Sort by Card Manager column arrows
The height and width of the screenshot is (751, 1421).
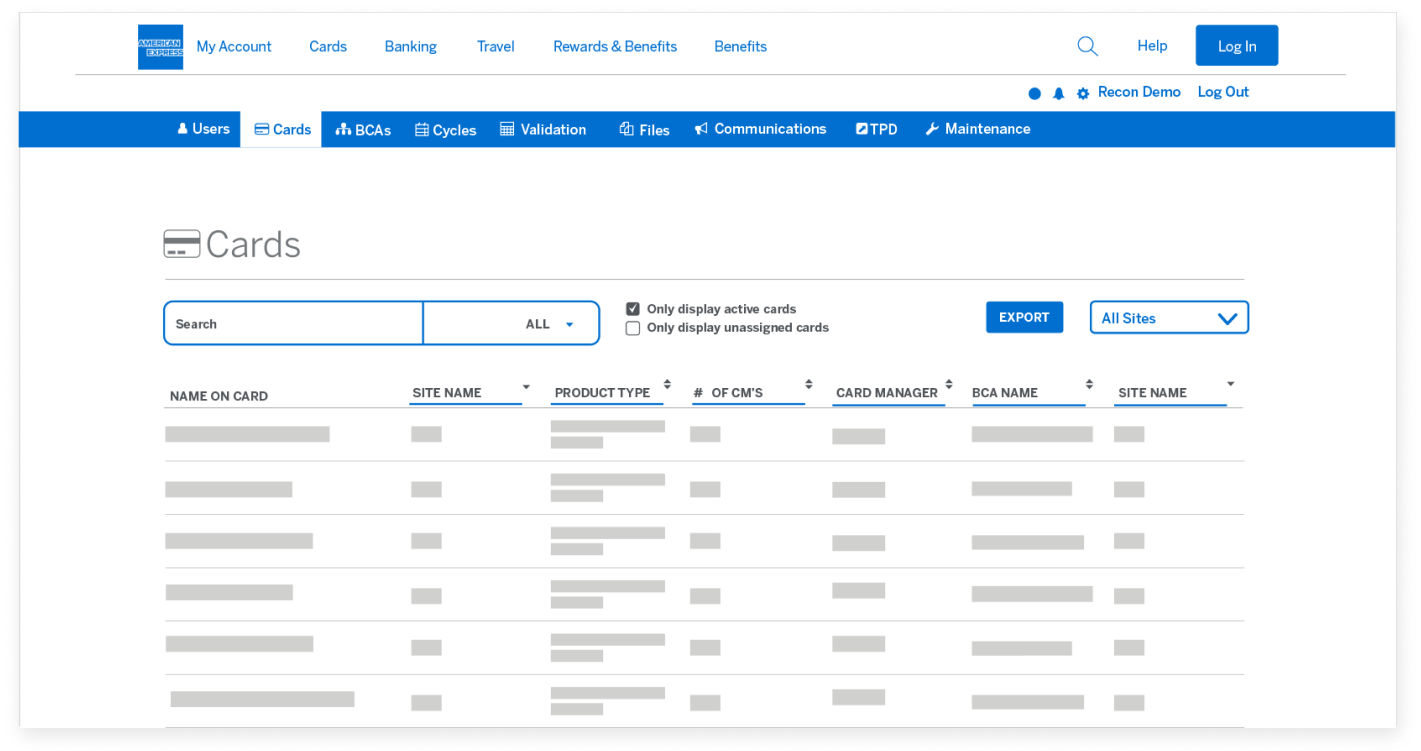[949, 385]
